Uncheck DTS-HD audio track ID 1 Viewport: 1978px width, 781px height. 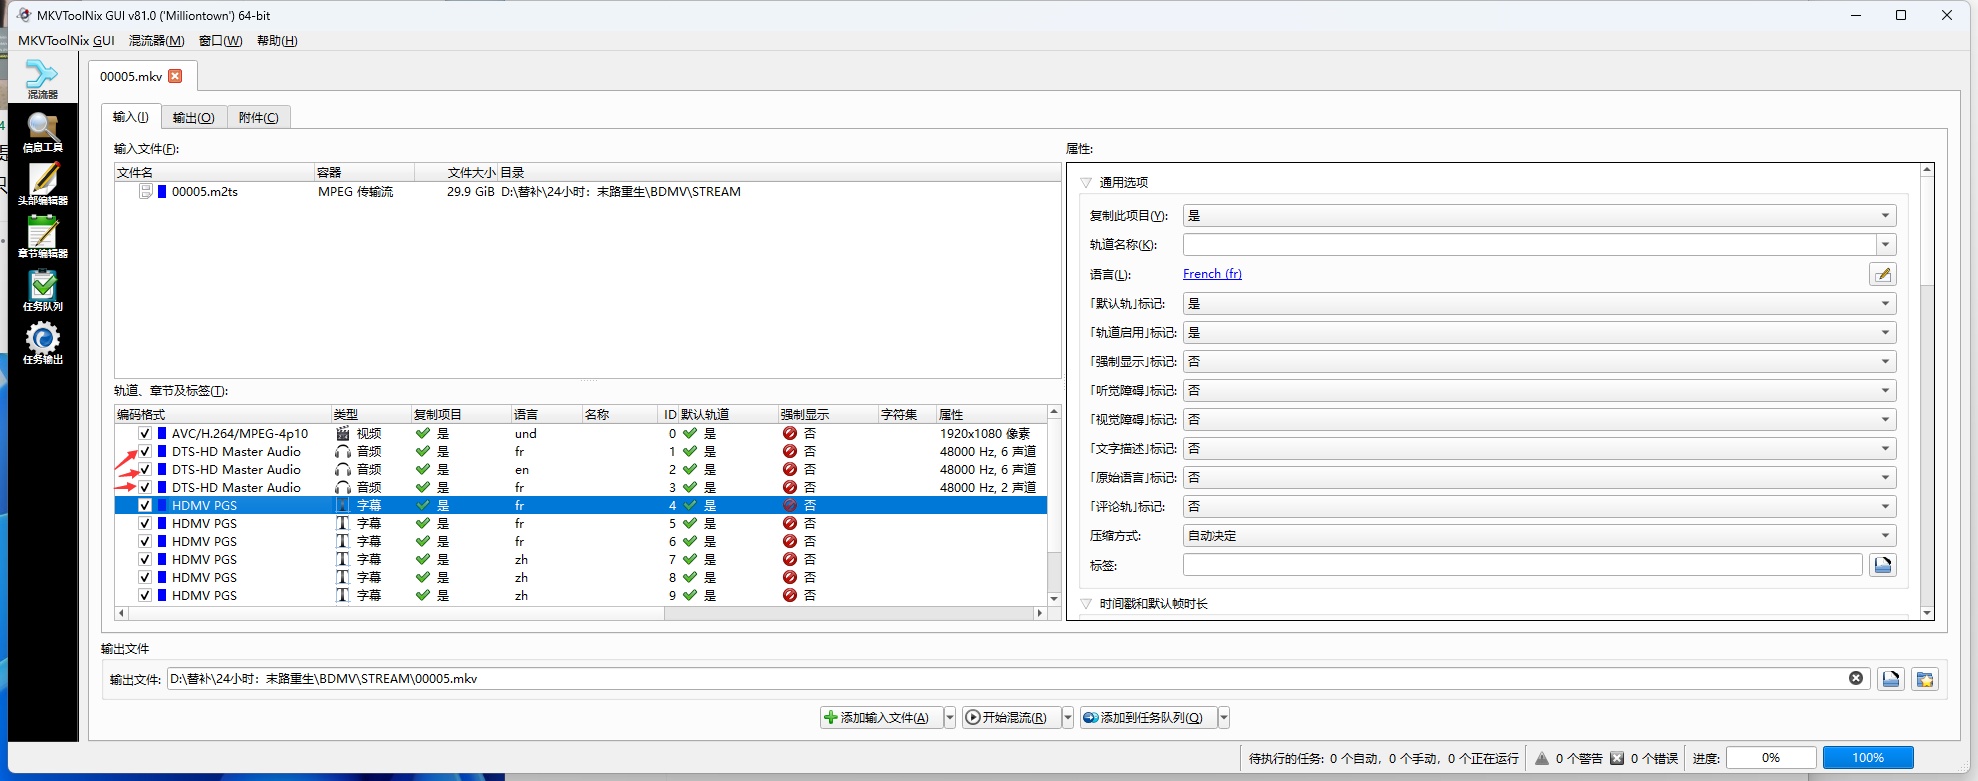[x=145, y=451]
